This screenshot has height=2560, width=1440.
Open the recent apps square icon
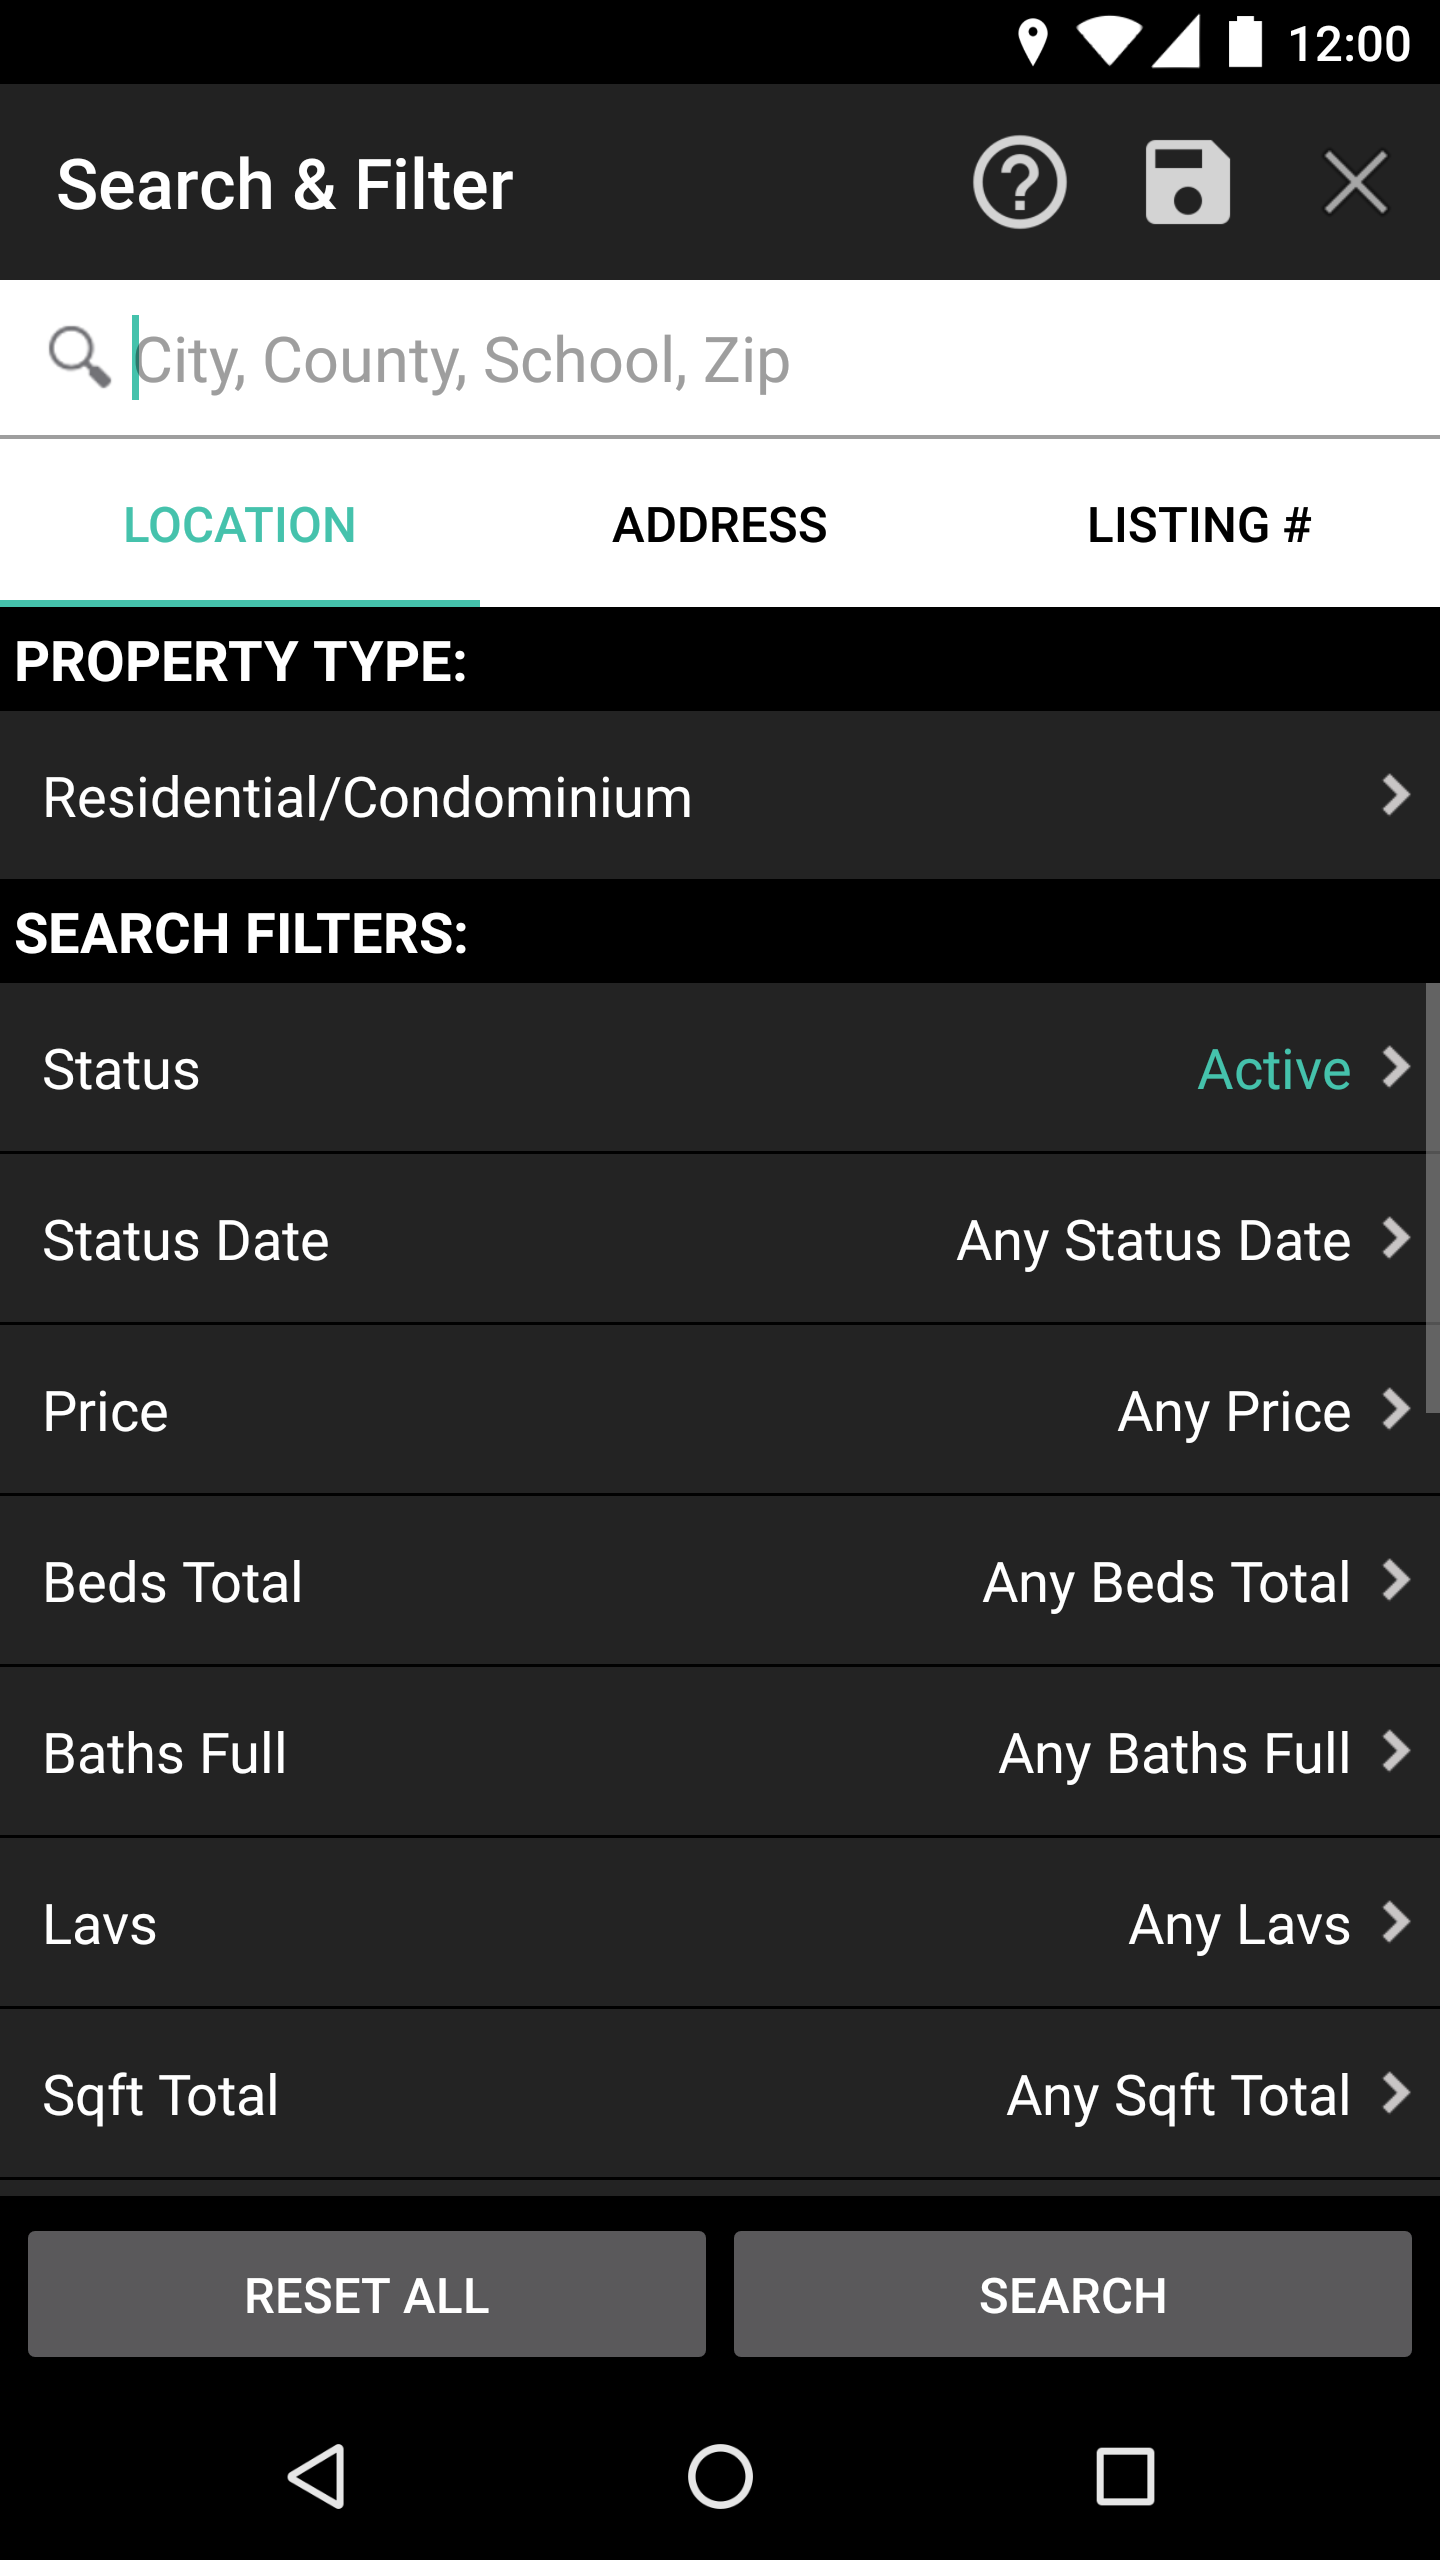pos(1125,2476)
